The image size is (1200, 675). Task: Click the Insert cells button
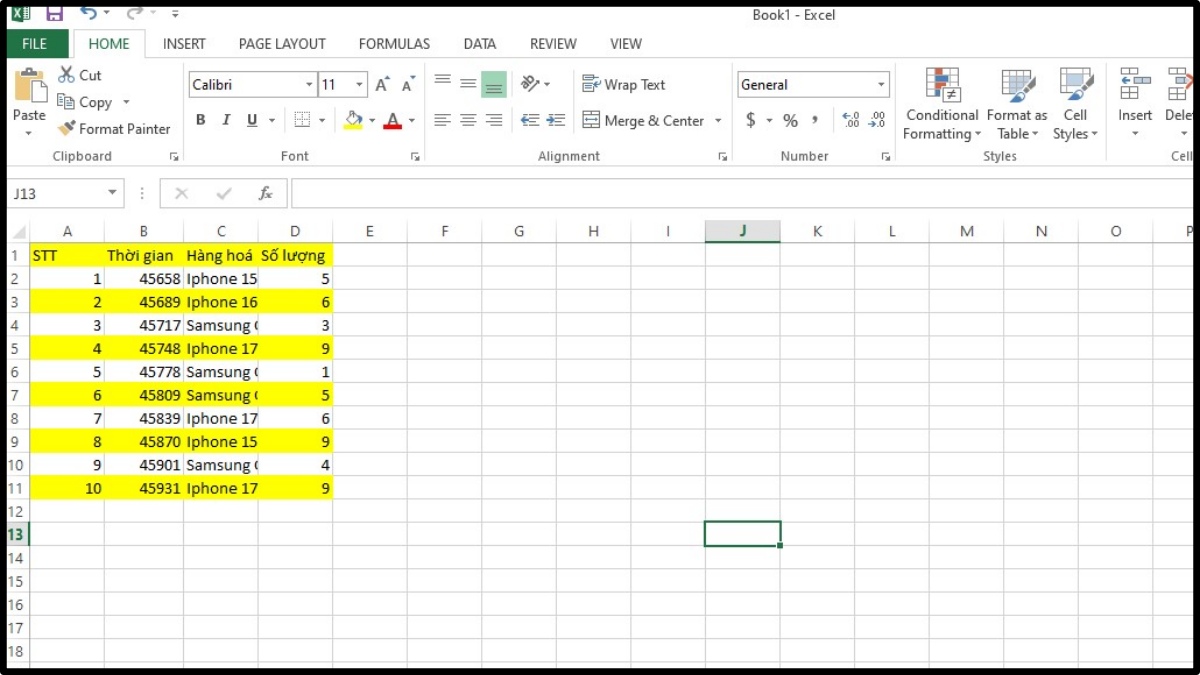point(1135,104)
